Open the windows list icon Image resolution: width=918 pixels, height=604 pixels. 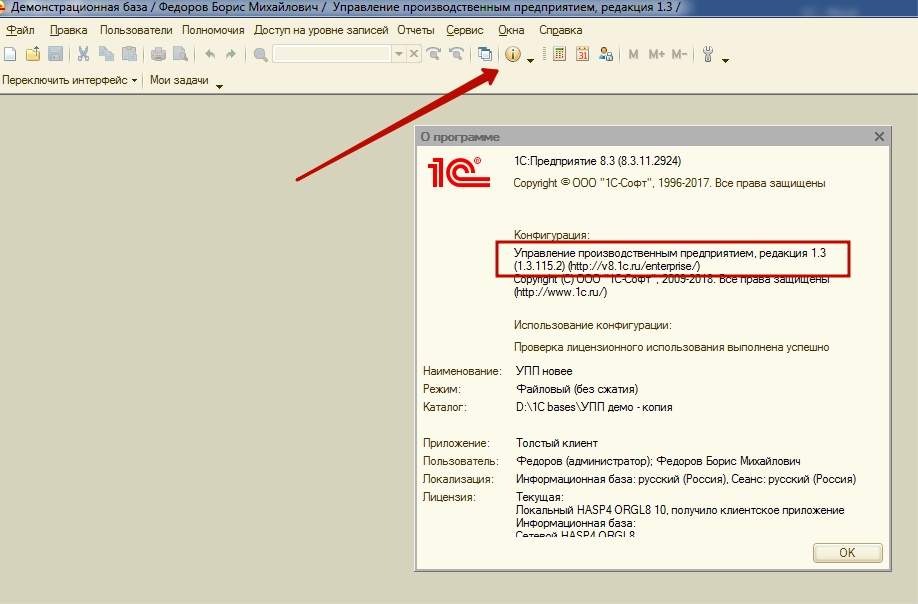pyautogui.click(x=485, y=54)
